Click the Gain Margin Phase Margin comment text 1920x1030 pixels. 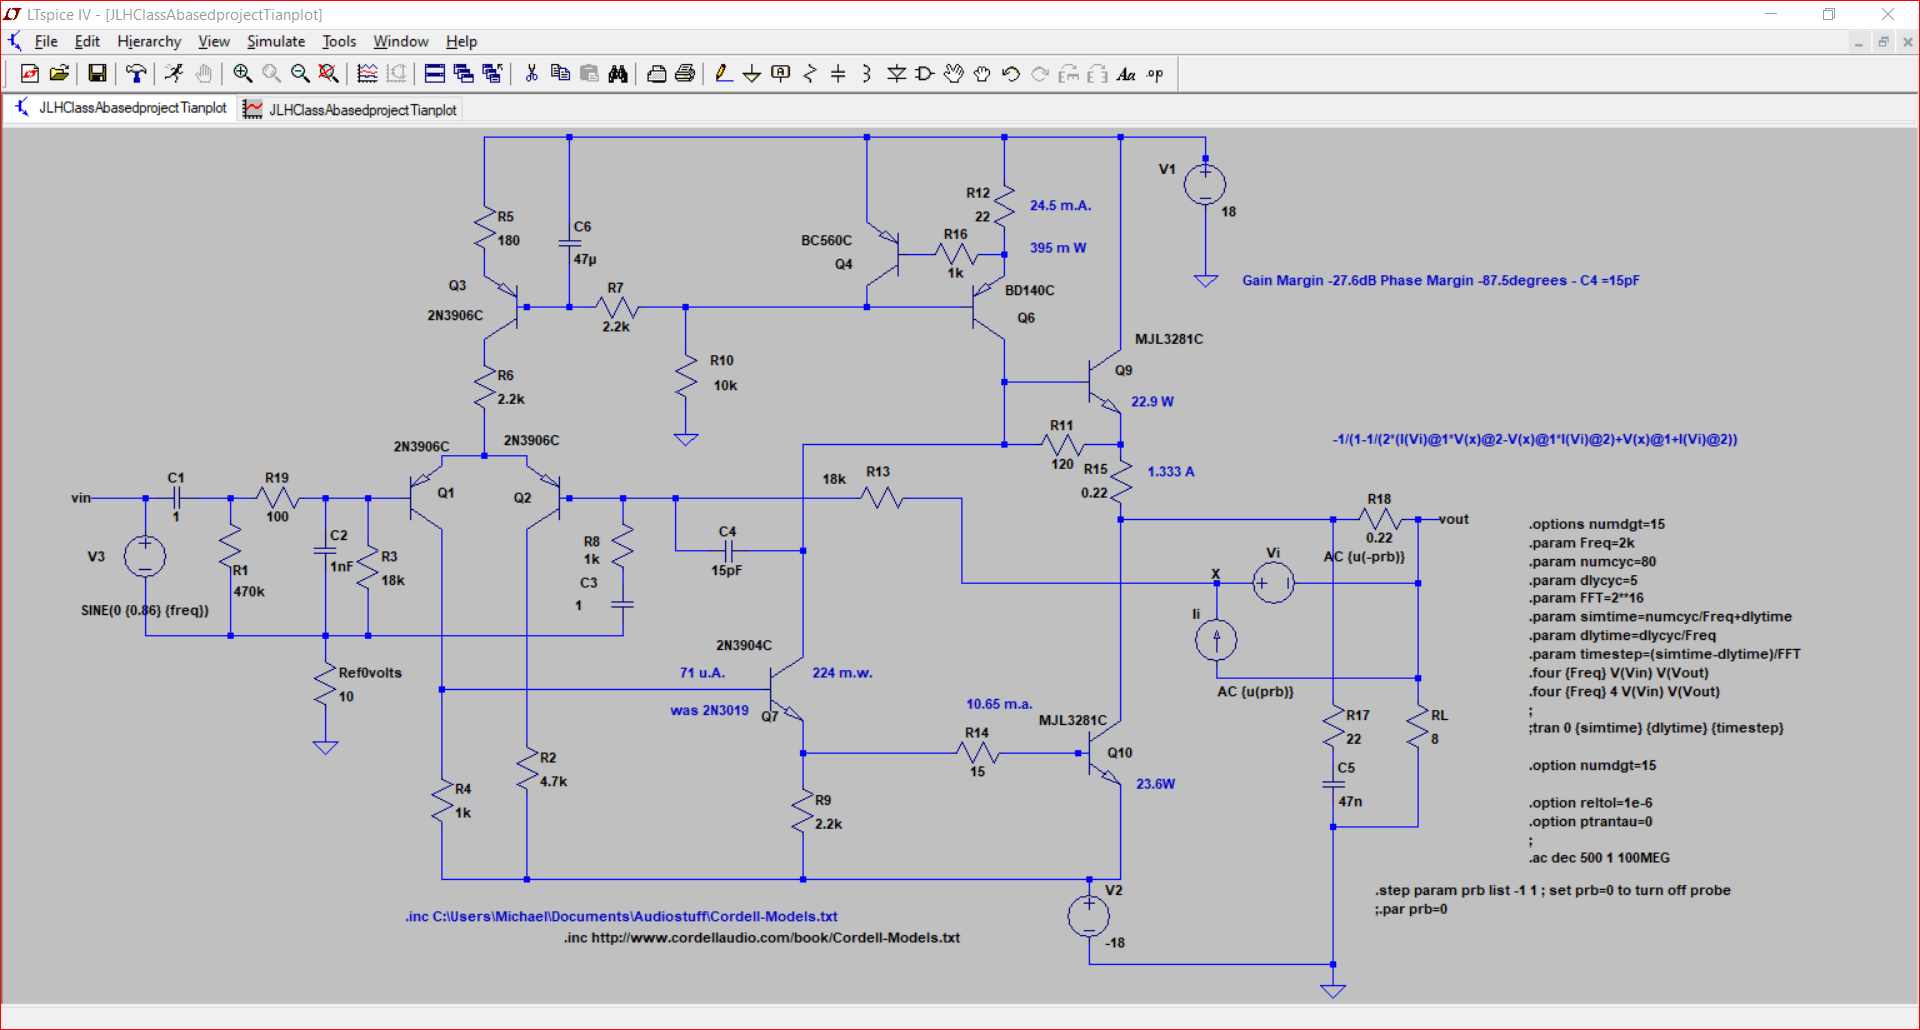(x=1441, y=280)
